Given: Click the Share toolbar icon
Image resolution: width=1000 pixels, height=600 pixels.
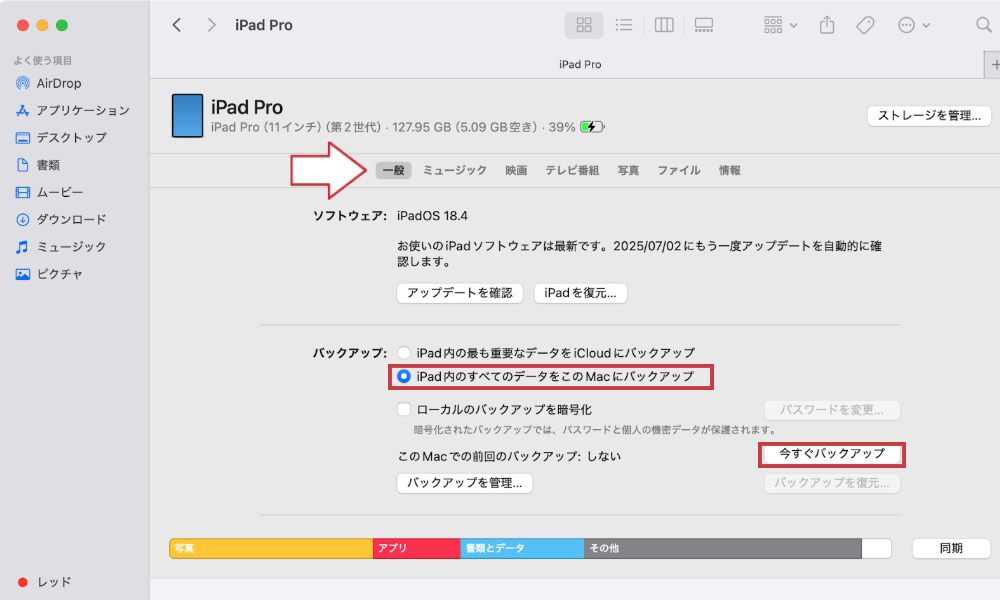Looking at the screenshot, I should tap(827, 25).
